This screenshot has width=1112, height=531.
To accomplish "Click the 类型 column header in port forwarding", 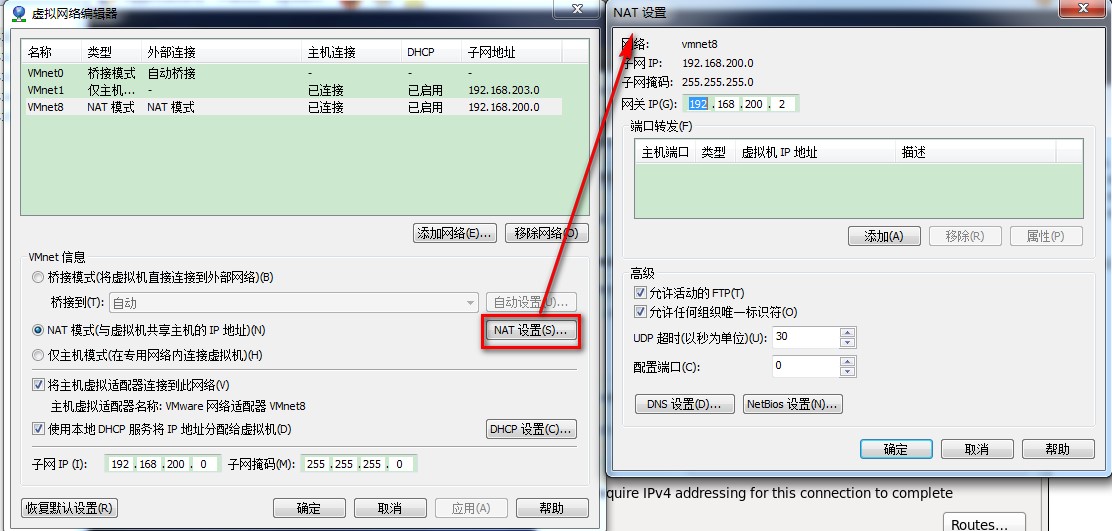I will 715,152.
